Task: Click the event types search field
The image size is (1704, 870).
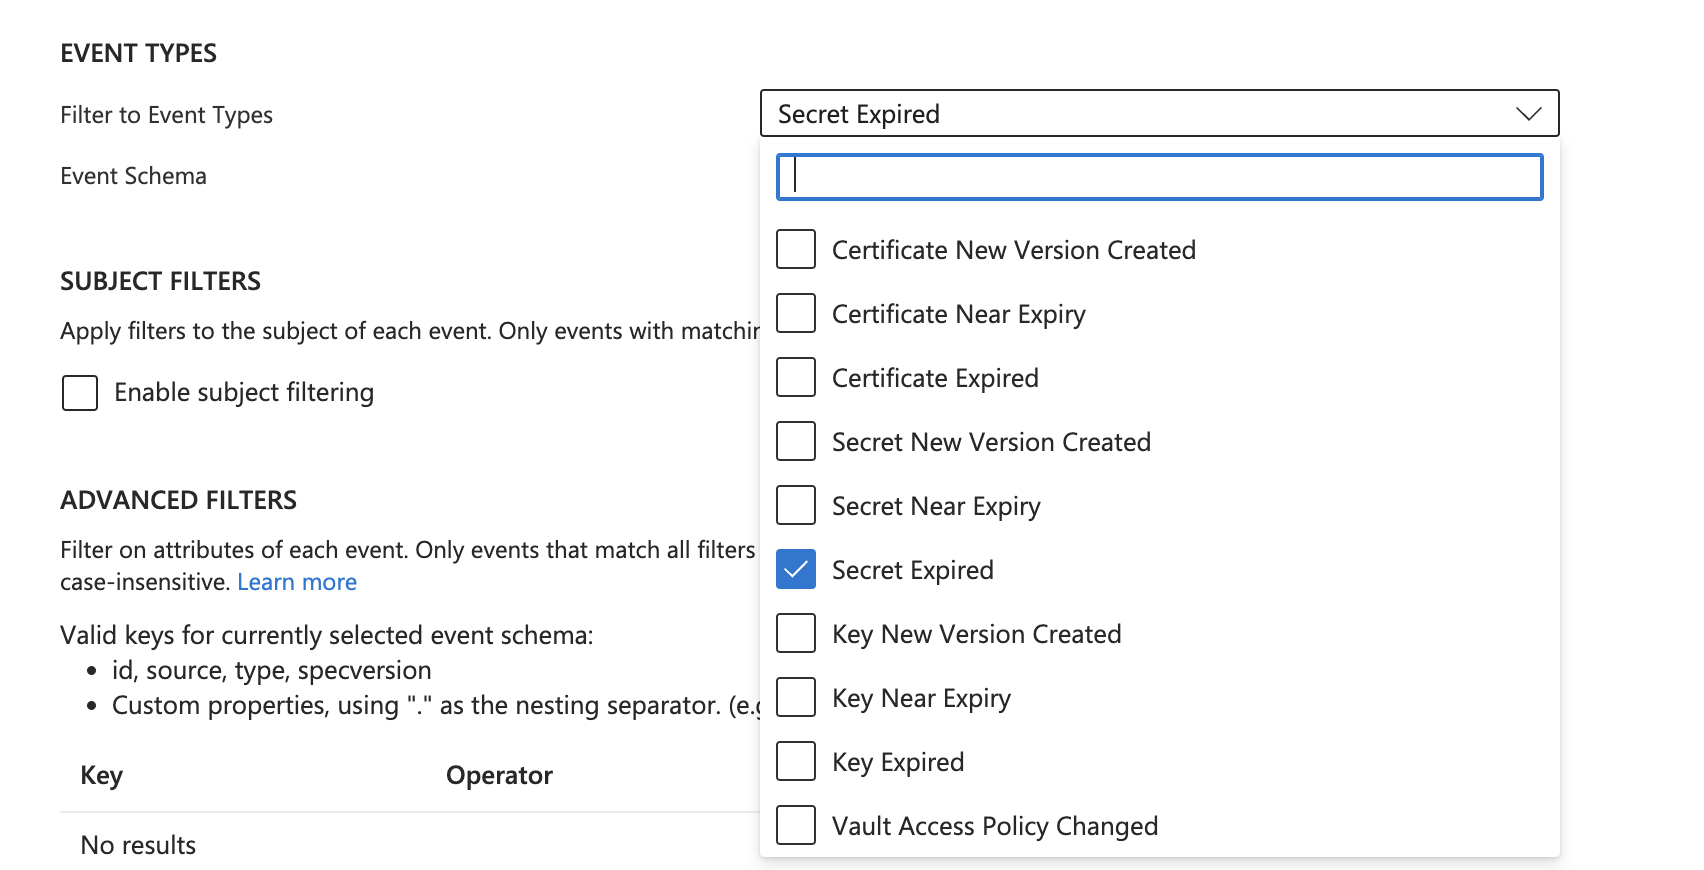Action: click(x=1159, y=177)
